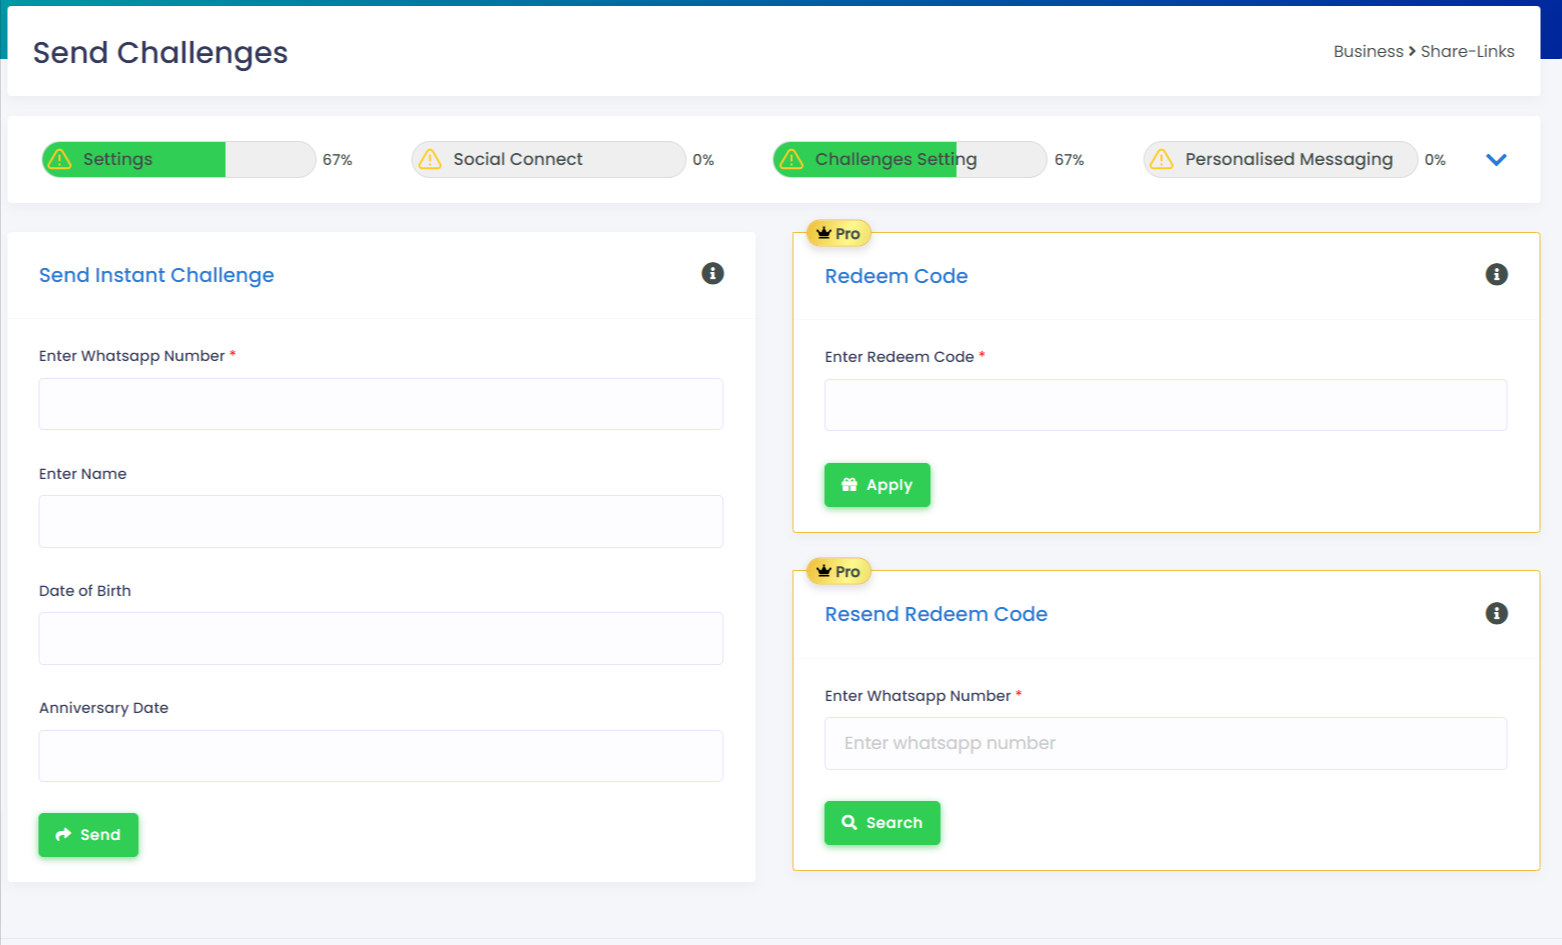Viewport: 1562px width, 945px height.
Task: Click Pro crown badge above Resend Redeem Code
Action: point(839,571)
